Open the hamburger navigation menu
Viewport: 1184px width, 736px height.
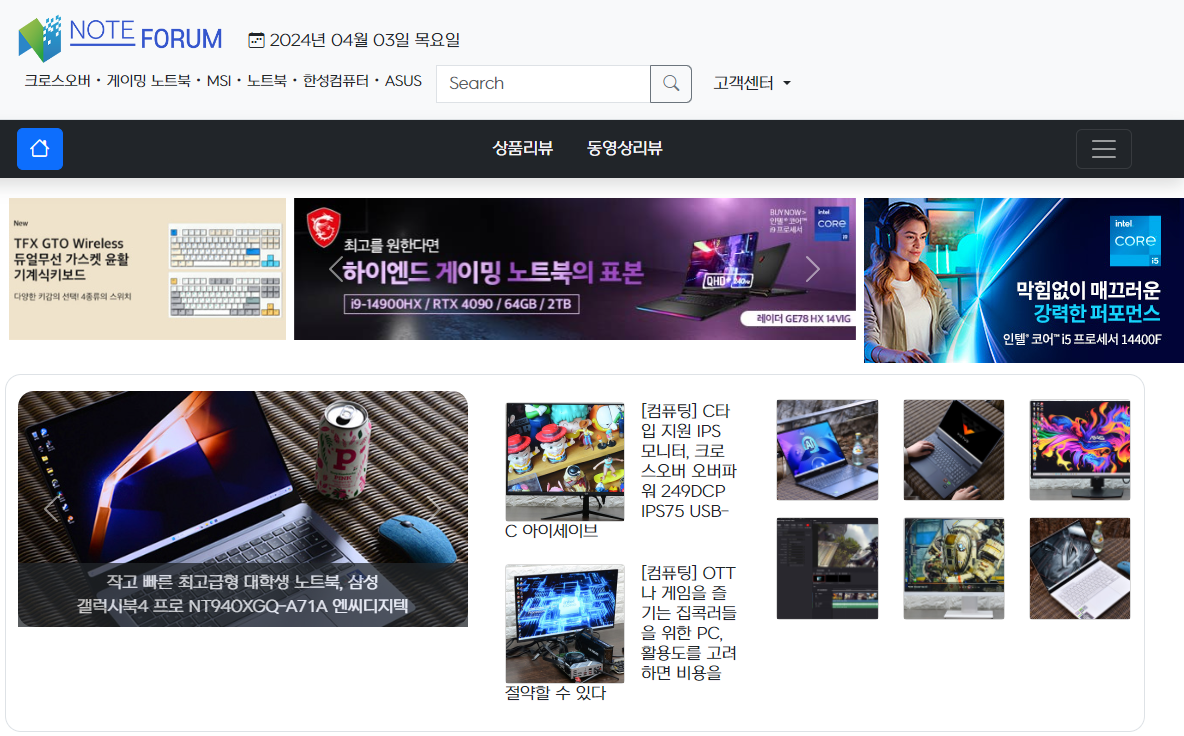[1103, 149]
